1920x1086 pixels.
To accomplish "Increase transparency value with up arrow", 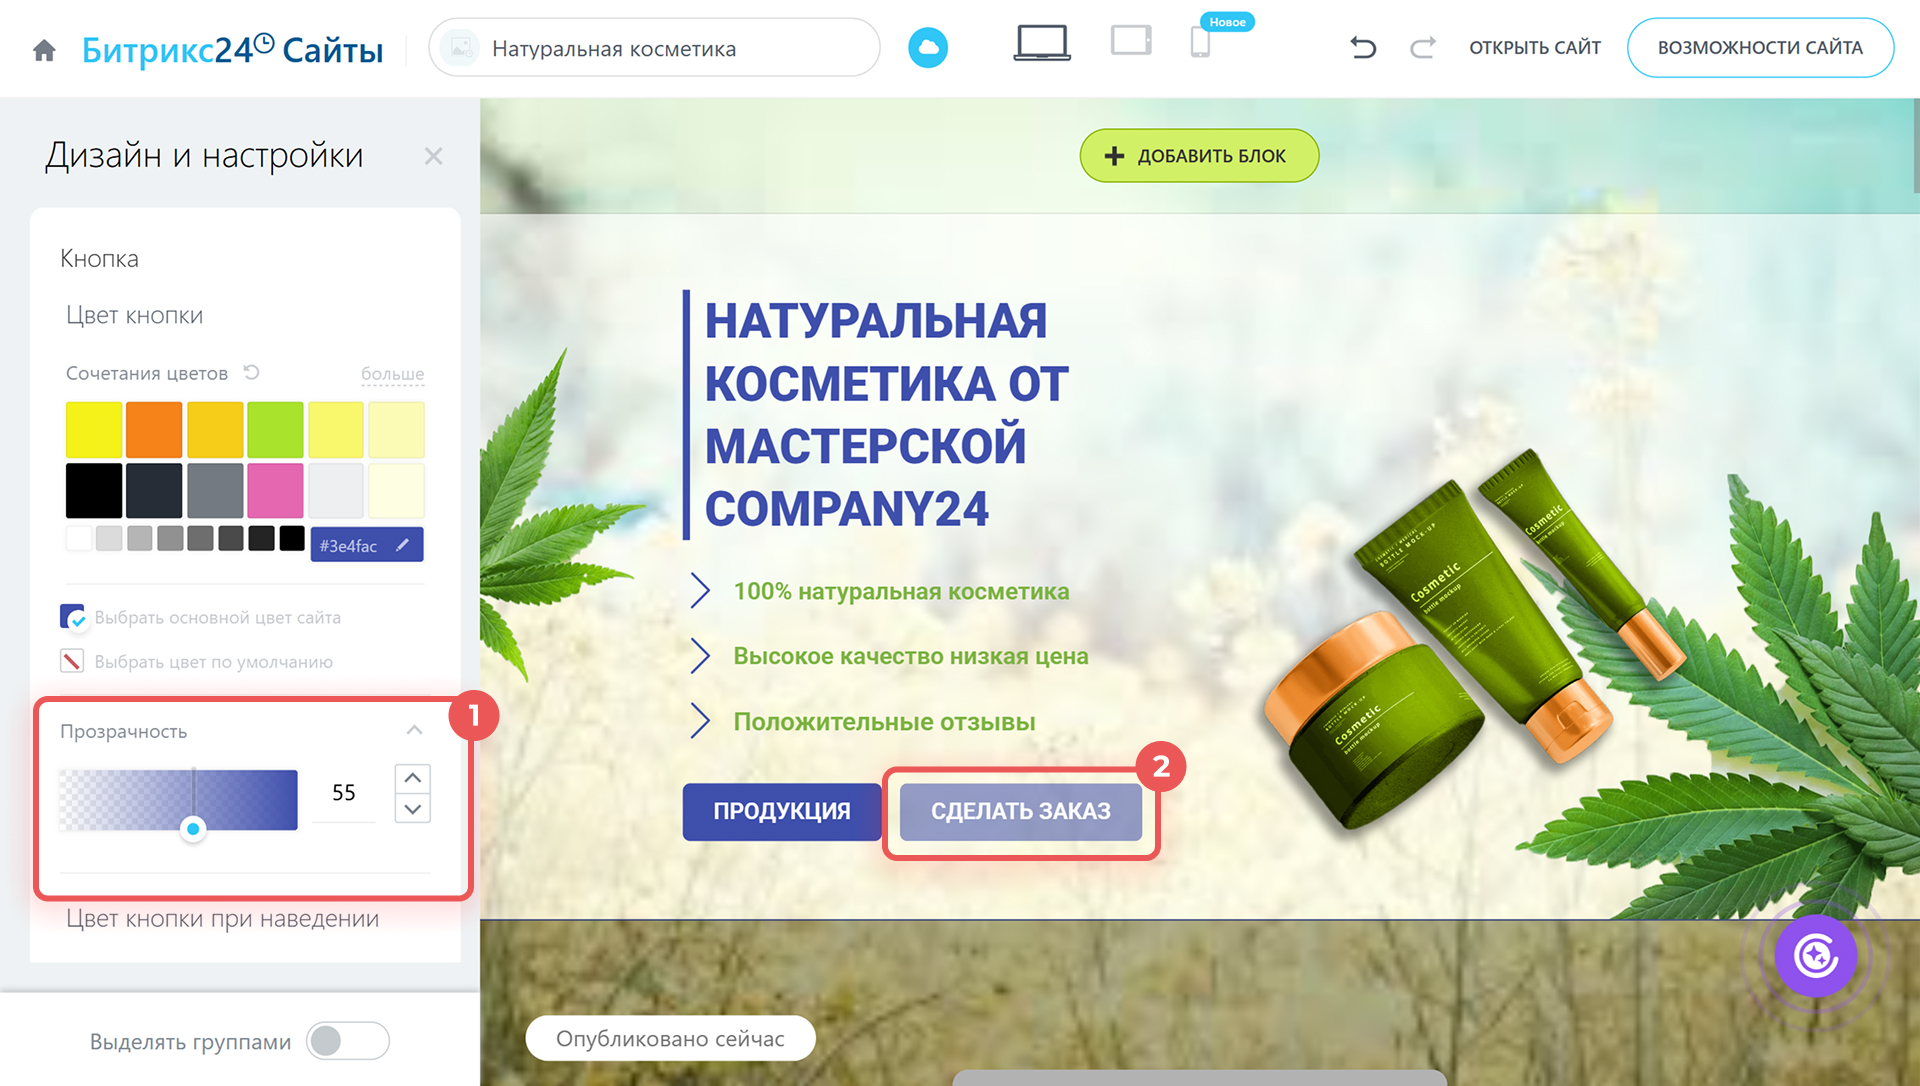I will point(412,778).
